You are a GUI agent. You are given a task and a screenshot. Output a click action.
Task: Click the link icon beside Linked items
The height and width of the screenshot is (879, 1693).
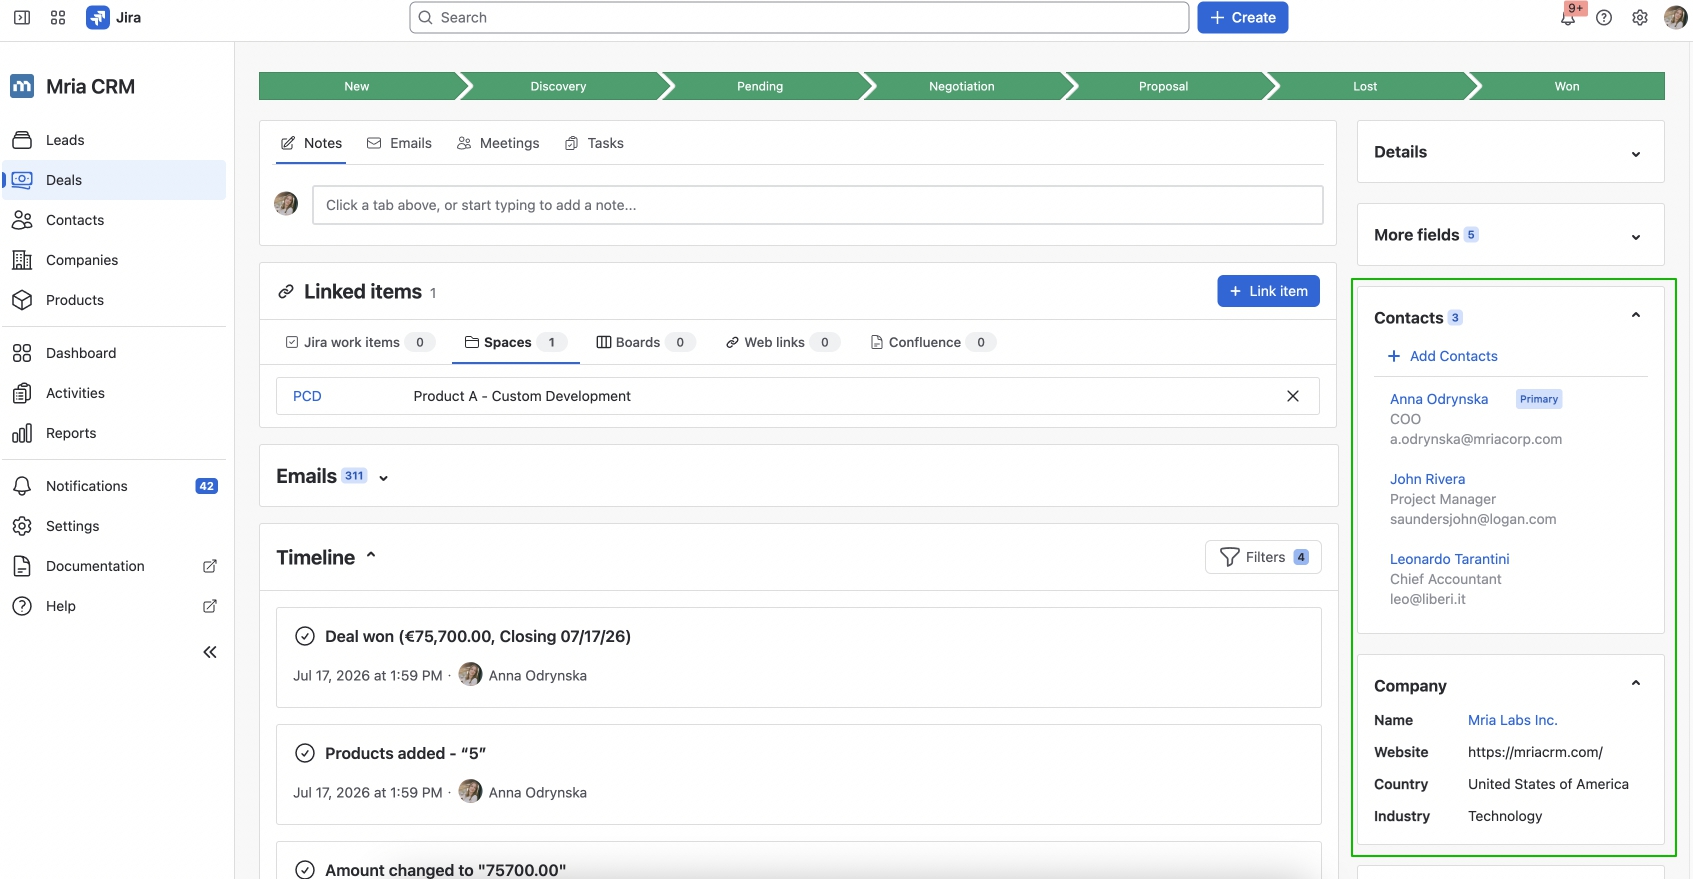[x=286, y=291]
